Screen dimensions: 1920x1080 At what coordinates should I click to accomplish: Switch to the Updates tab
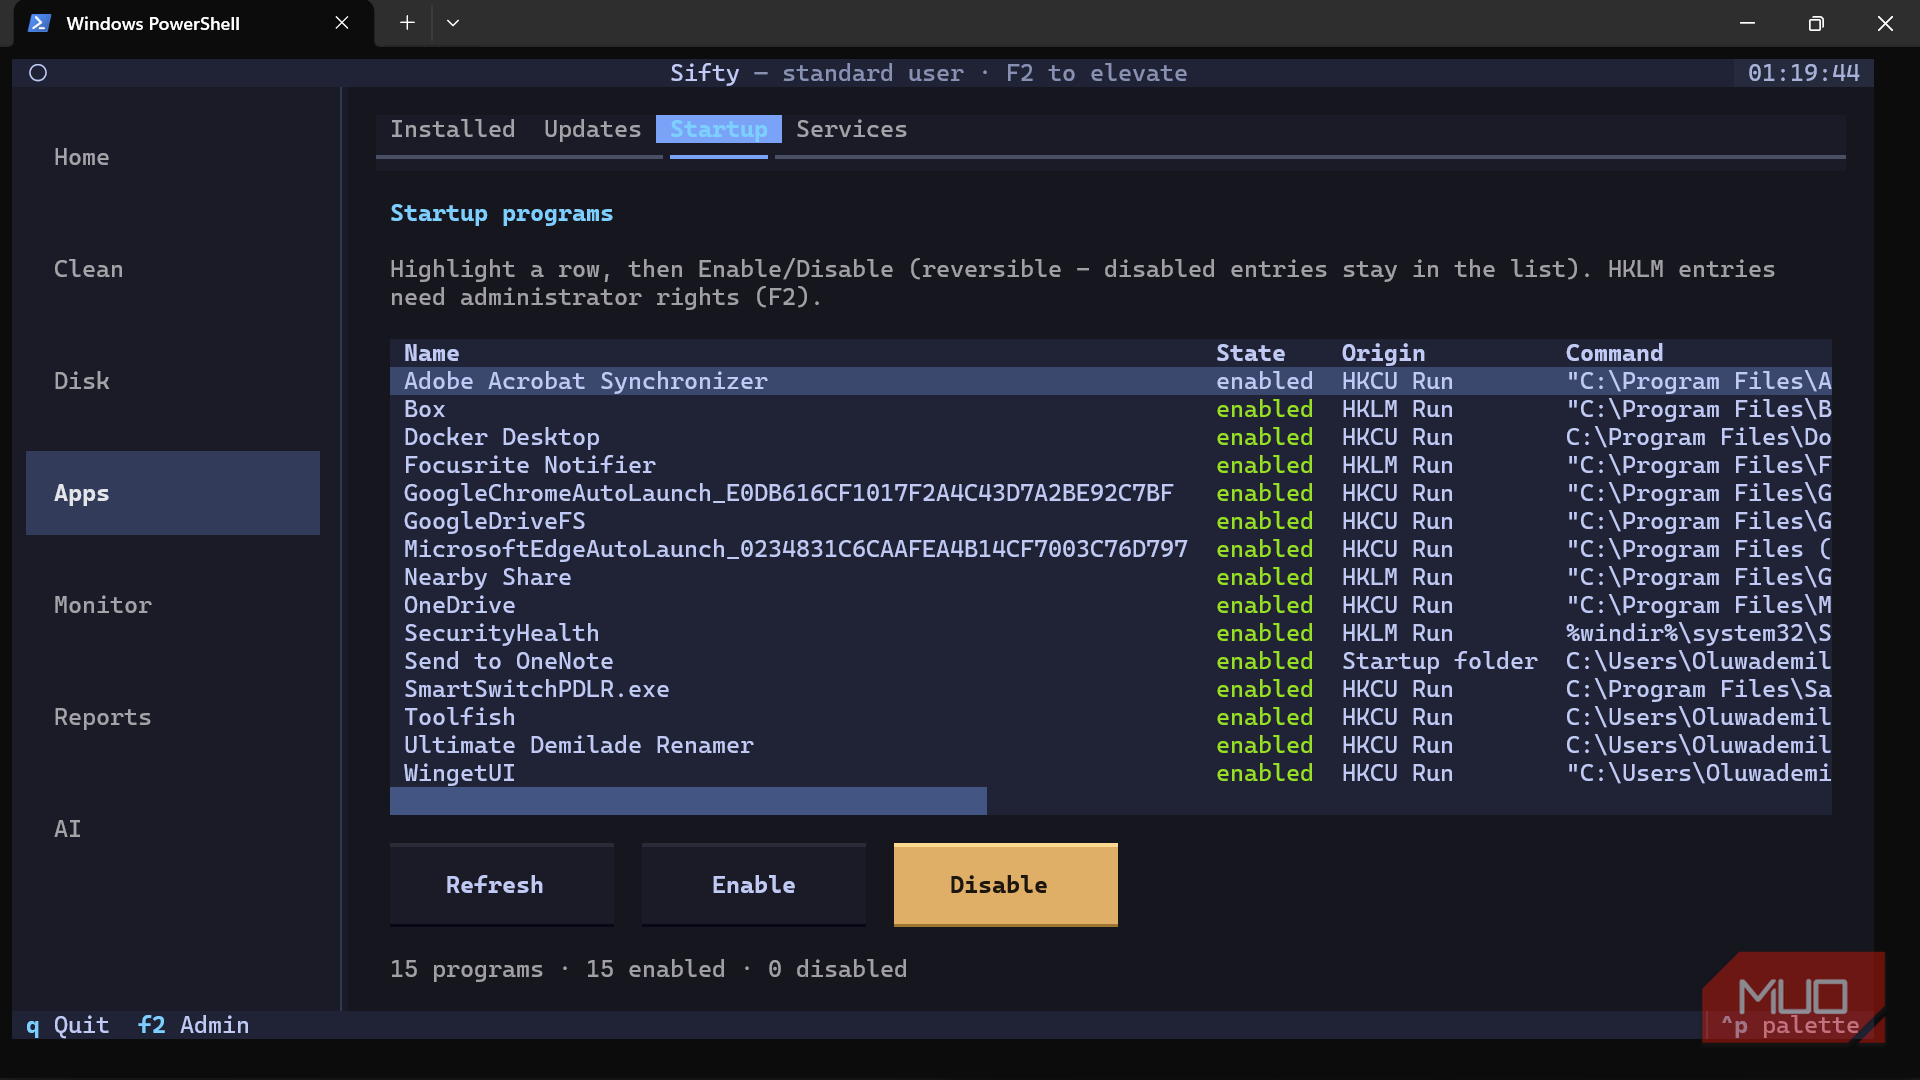593,129
